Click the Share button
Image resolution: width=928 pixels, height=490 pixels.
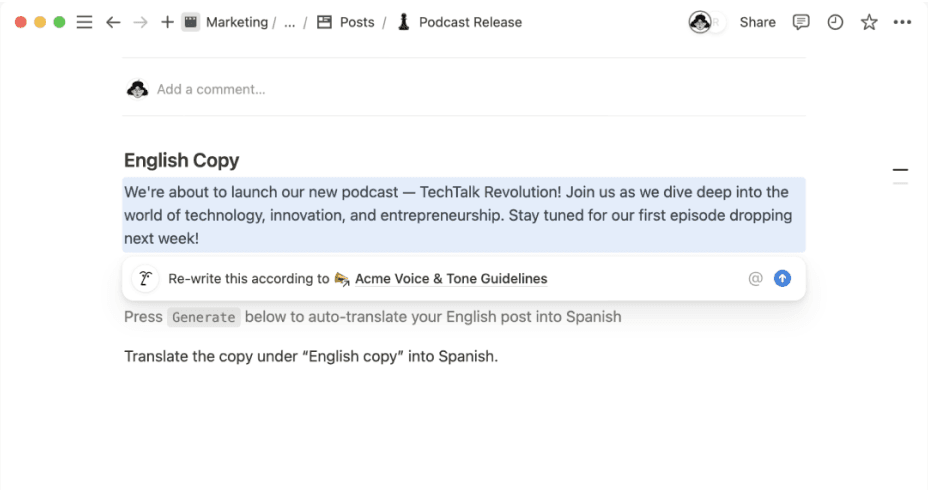tap(757, 22)
